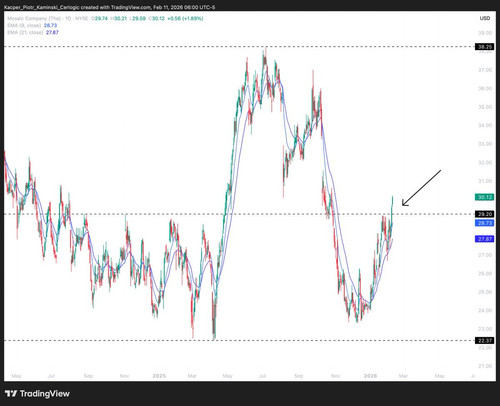Click the EMA (21, close) indicator label
This screenshot has height=406, width=500.
(x=25, y=32)
